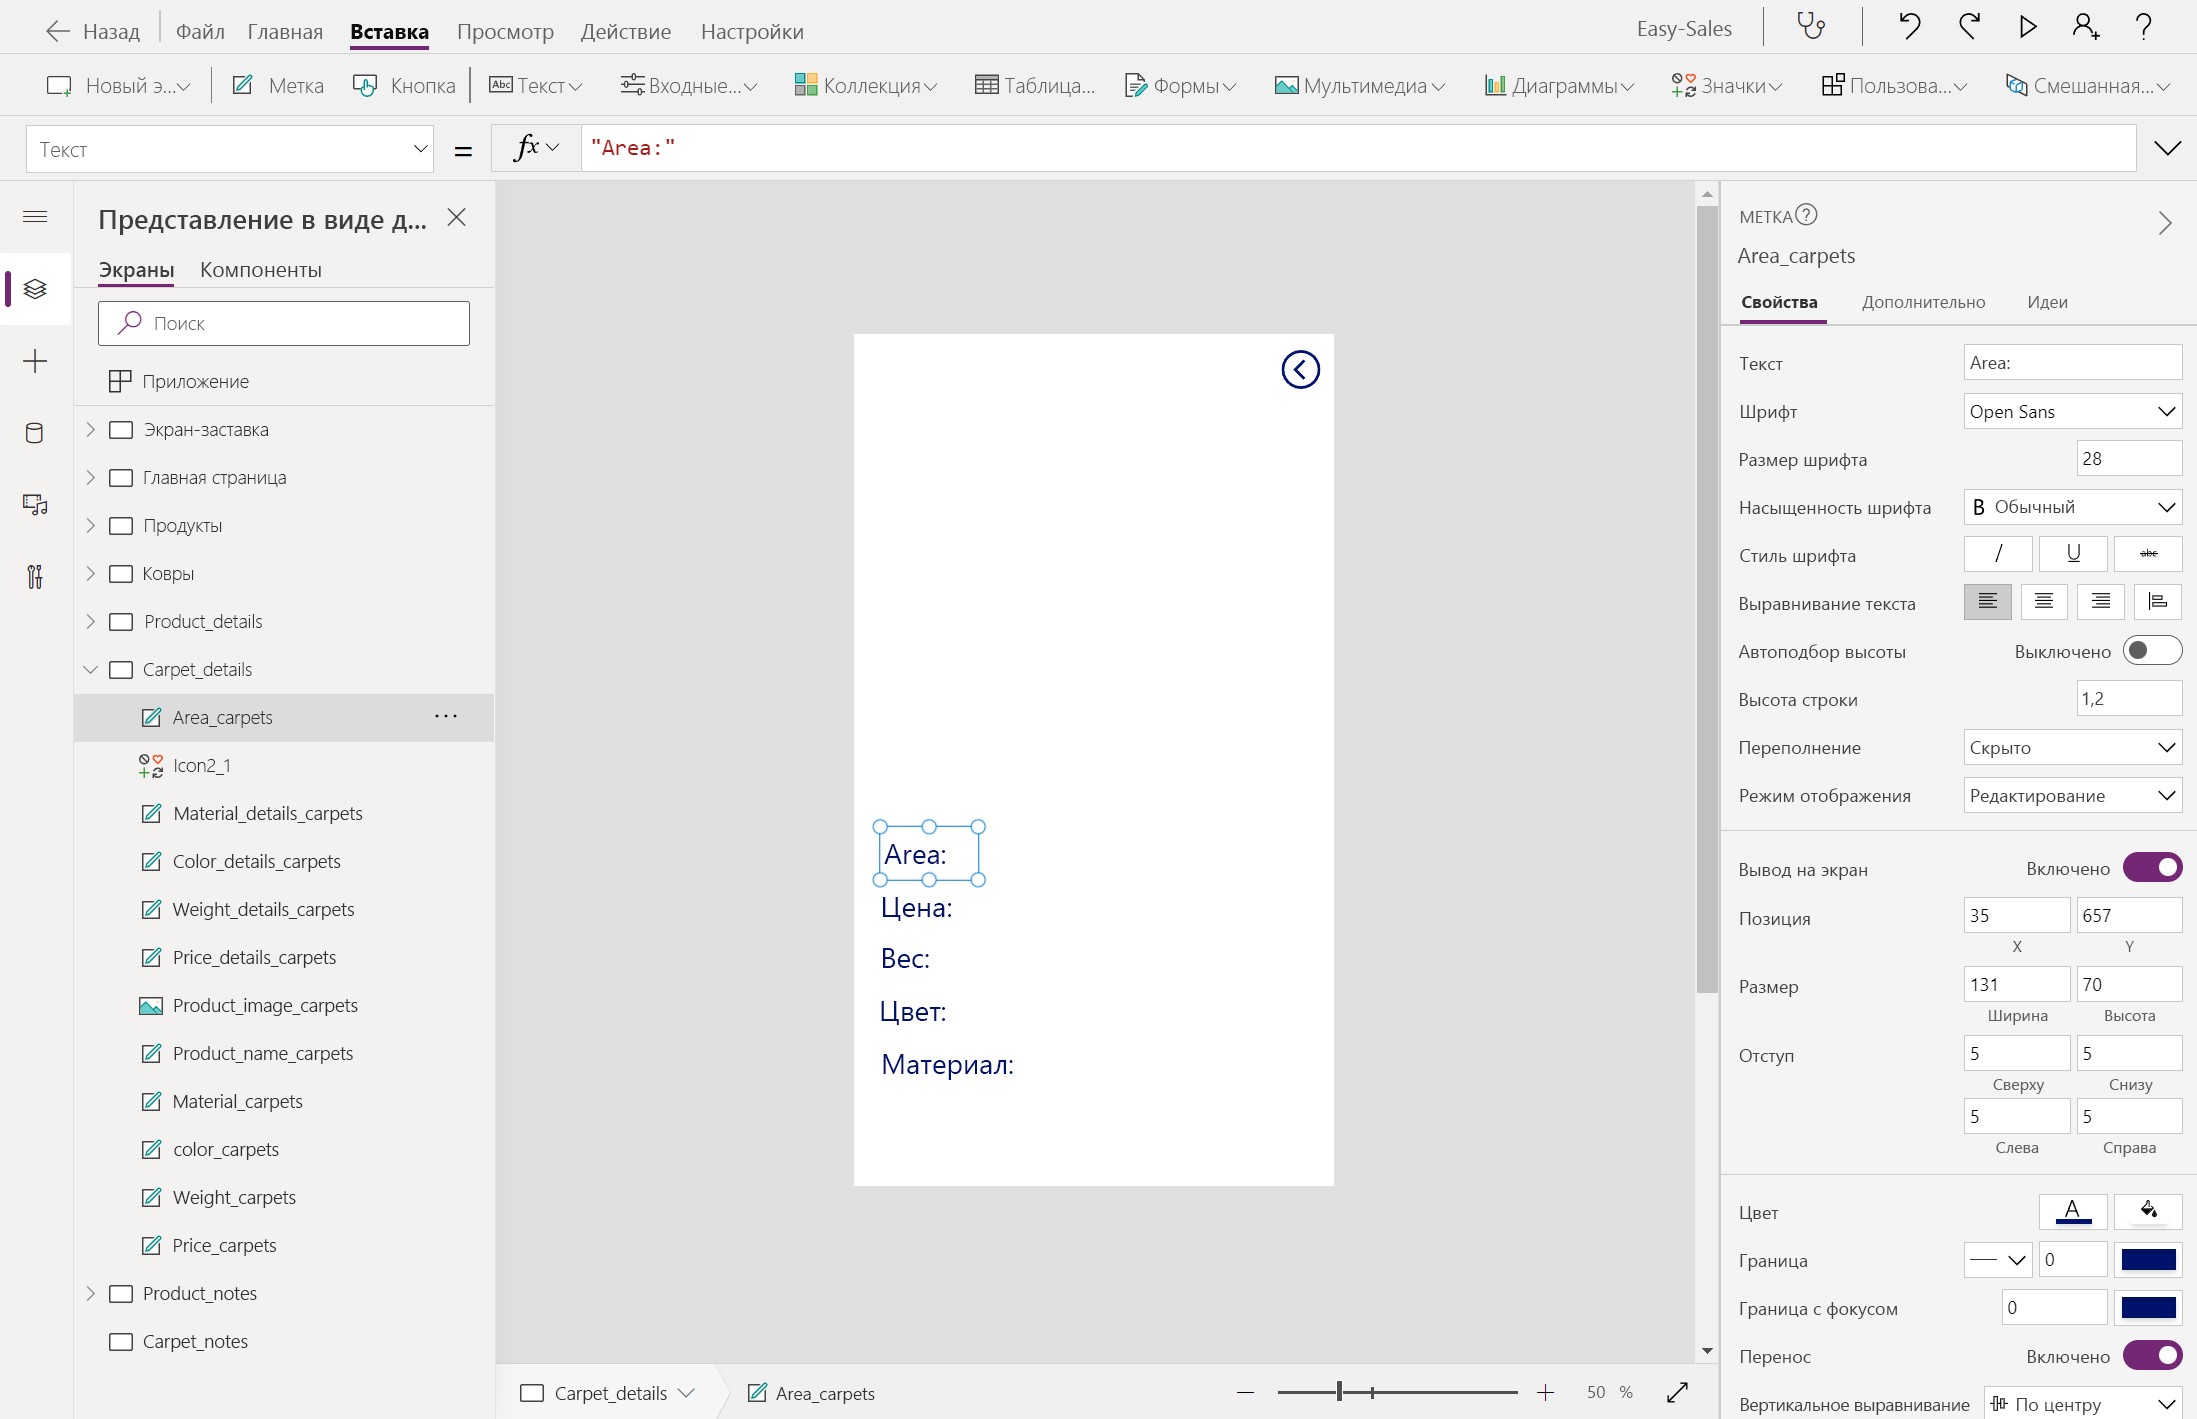This screenshot has width=2197, height=1419.
Task: Click the Undo arrow icon
Action: pyautogui.click(x=1909, y=27)
